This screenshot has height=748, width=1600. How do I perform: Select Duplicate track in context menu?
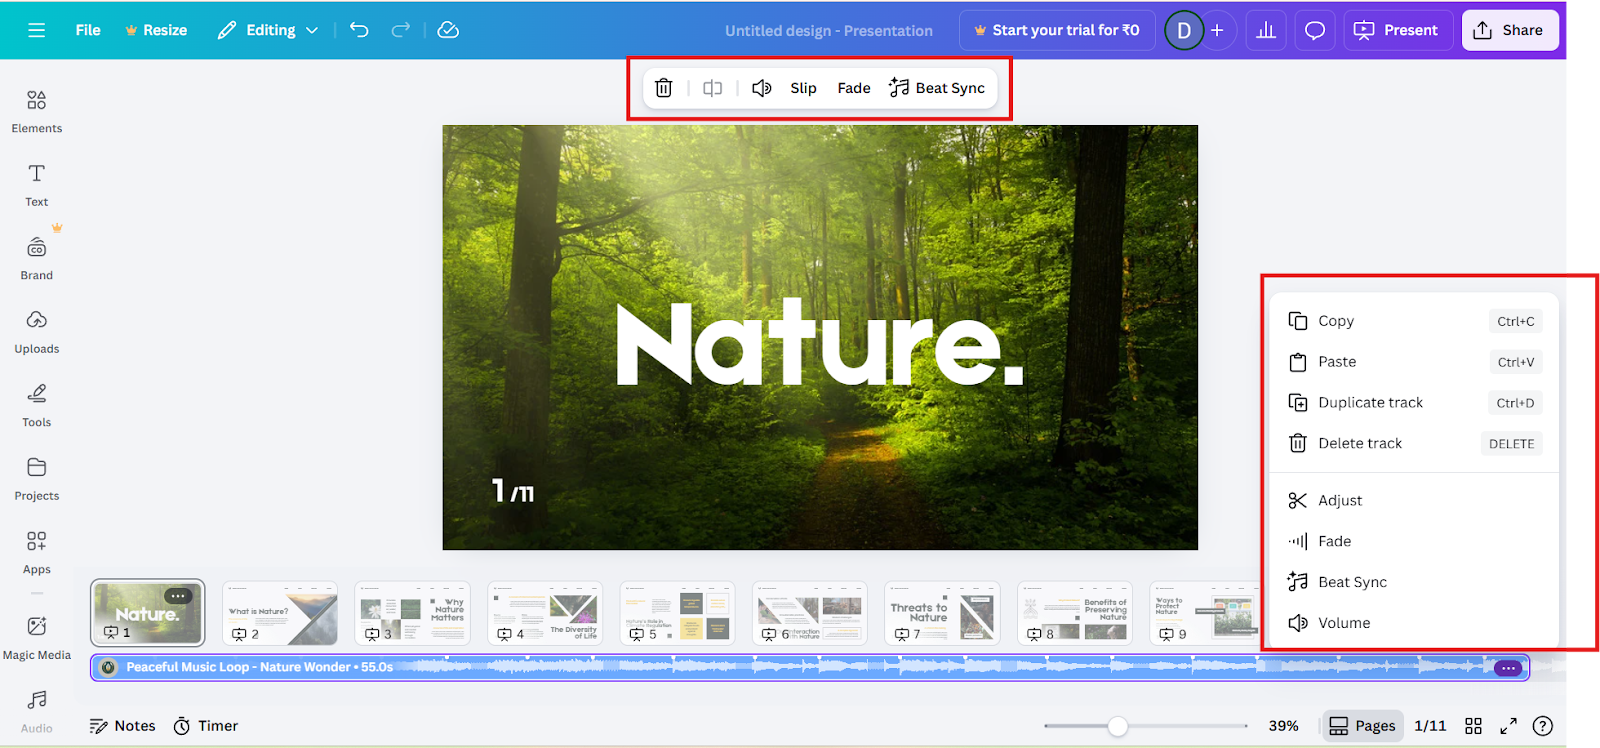[1414, 403]
